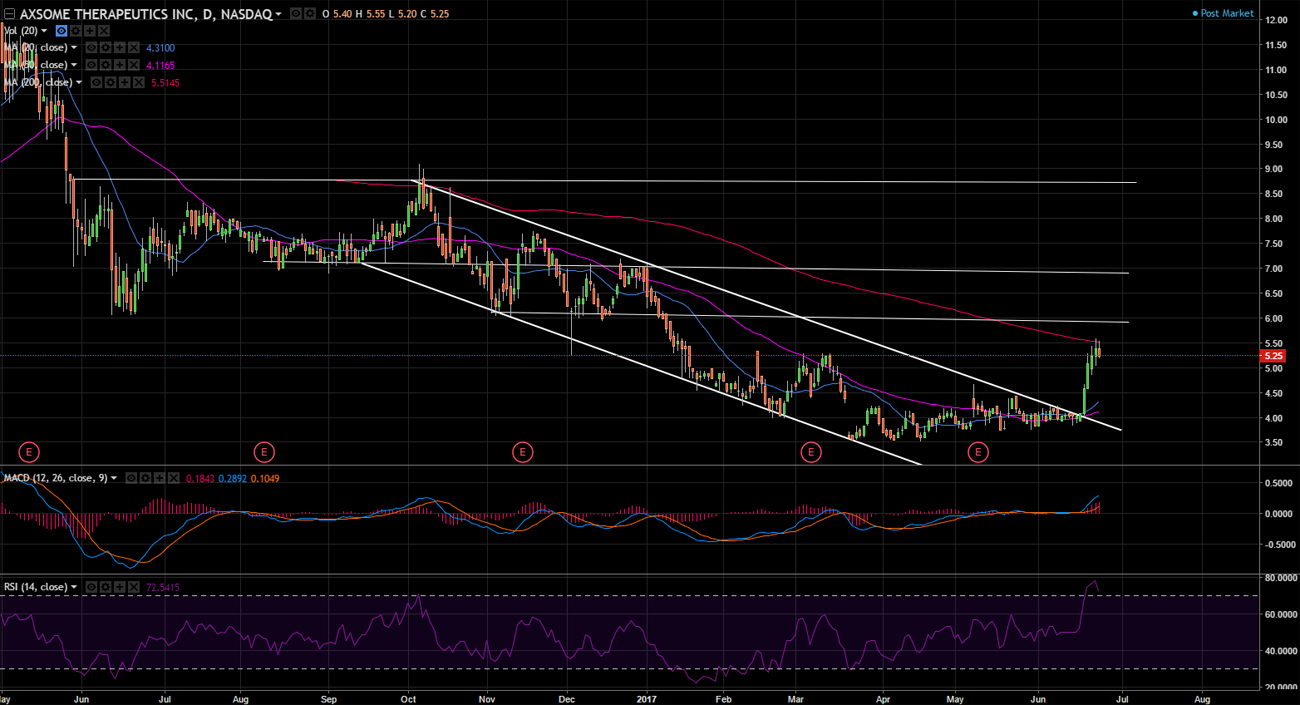
Task: Hide the MA (200, close) line via eye
Action: (x=96, y=82)
